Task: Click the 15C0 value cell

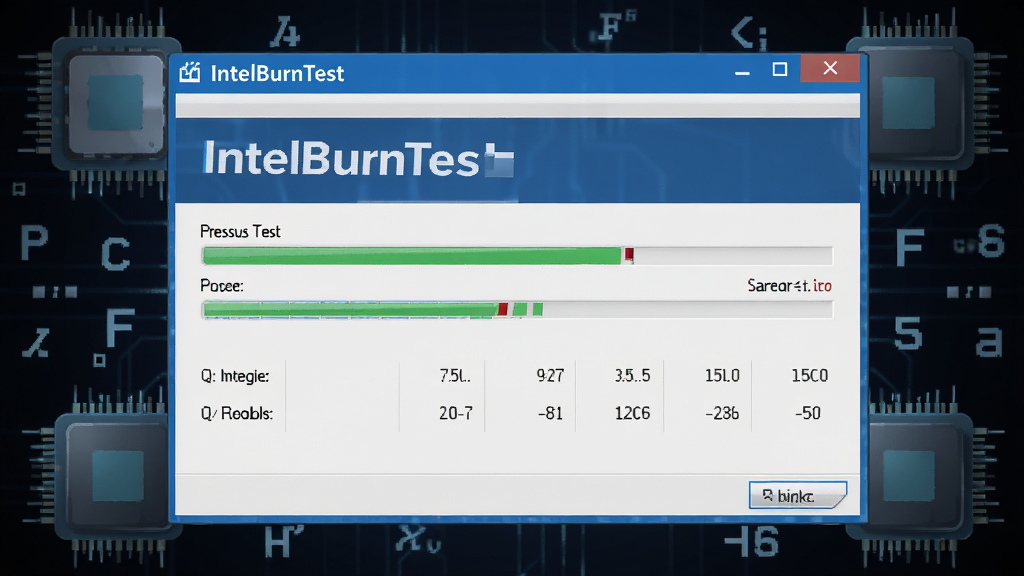Action: [x=809, y=376]
